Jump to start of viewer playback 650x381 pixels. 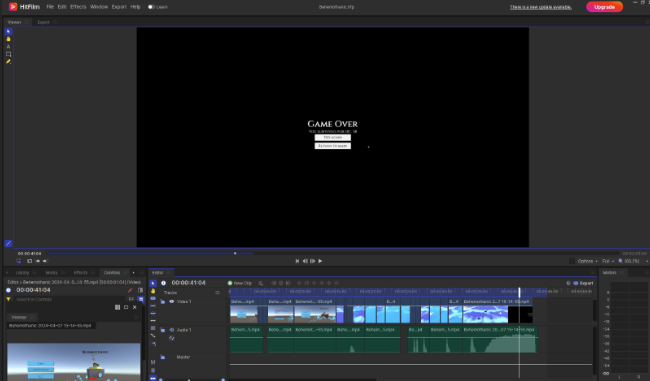[x=297, y=261]
